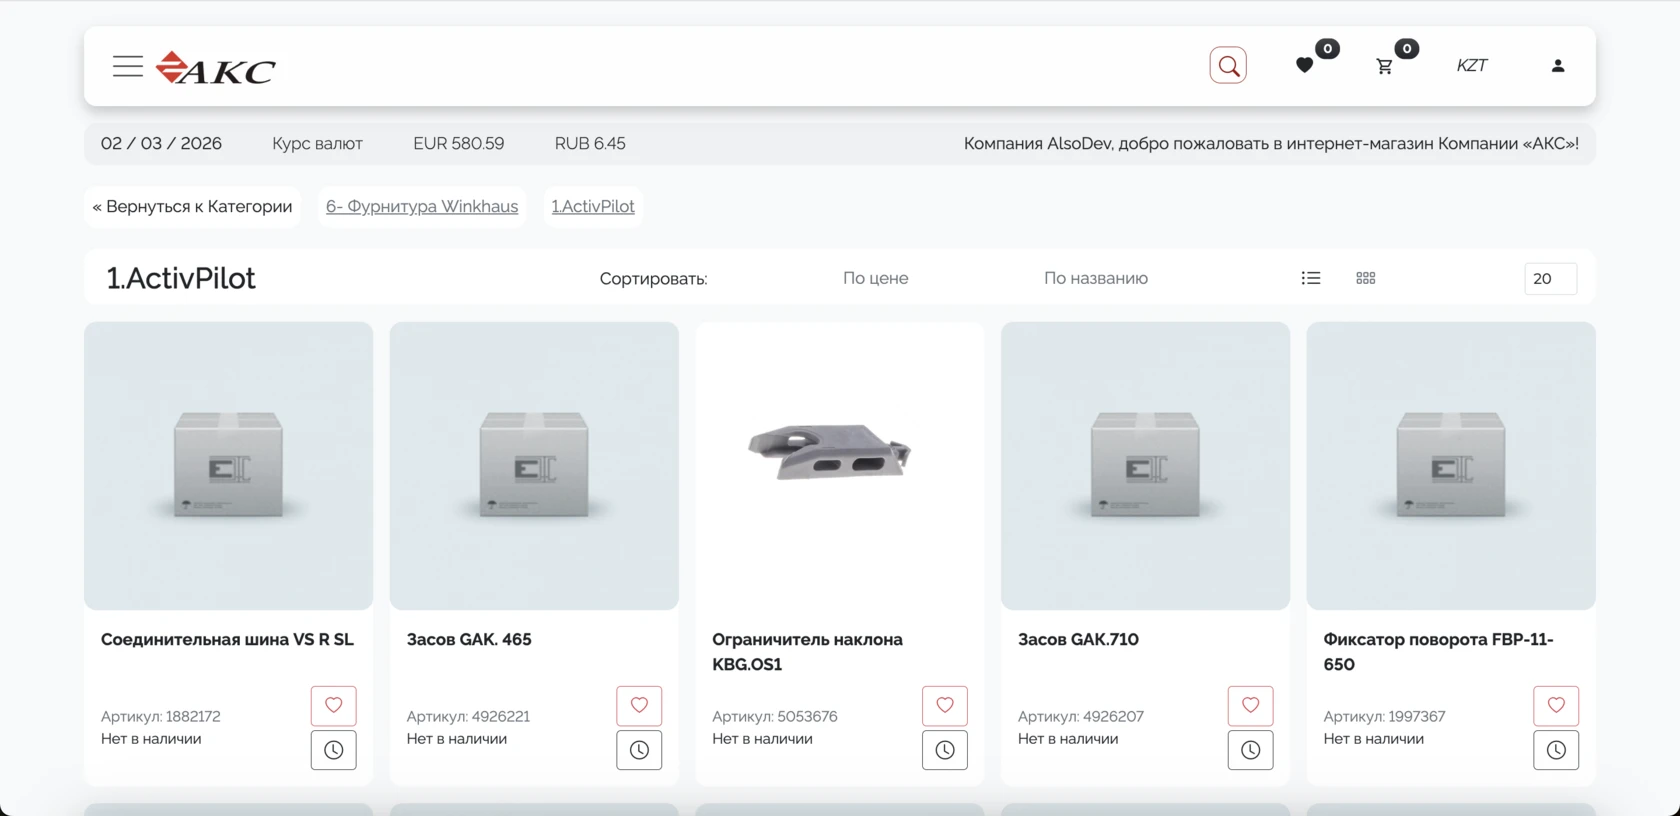Open Соединительная шина VS R SL product image
1680x816 pixels.
[x=228, y=466]
